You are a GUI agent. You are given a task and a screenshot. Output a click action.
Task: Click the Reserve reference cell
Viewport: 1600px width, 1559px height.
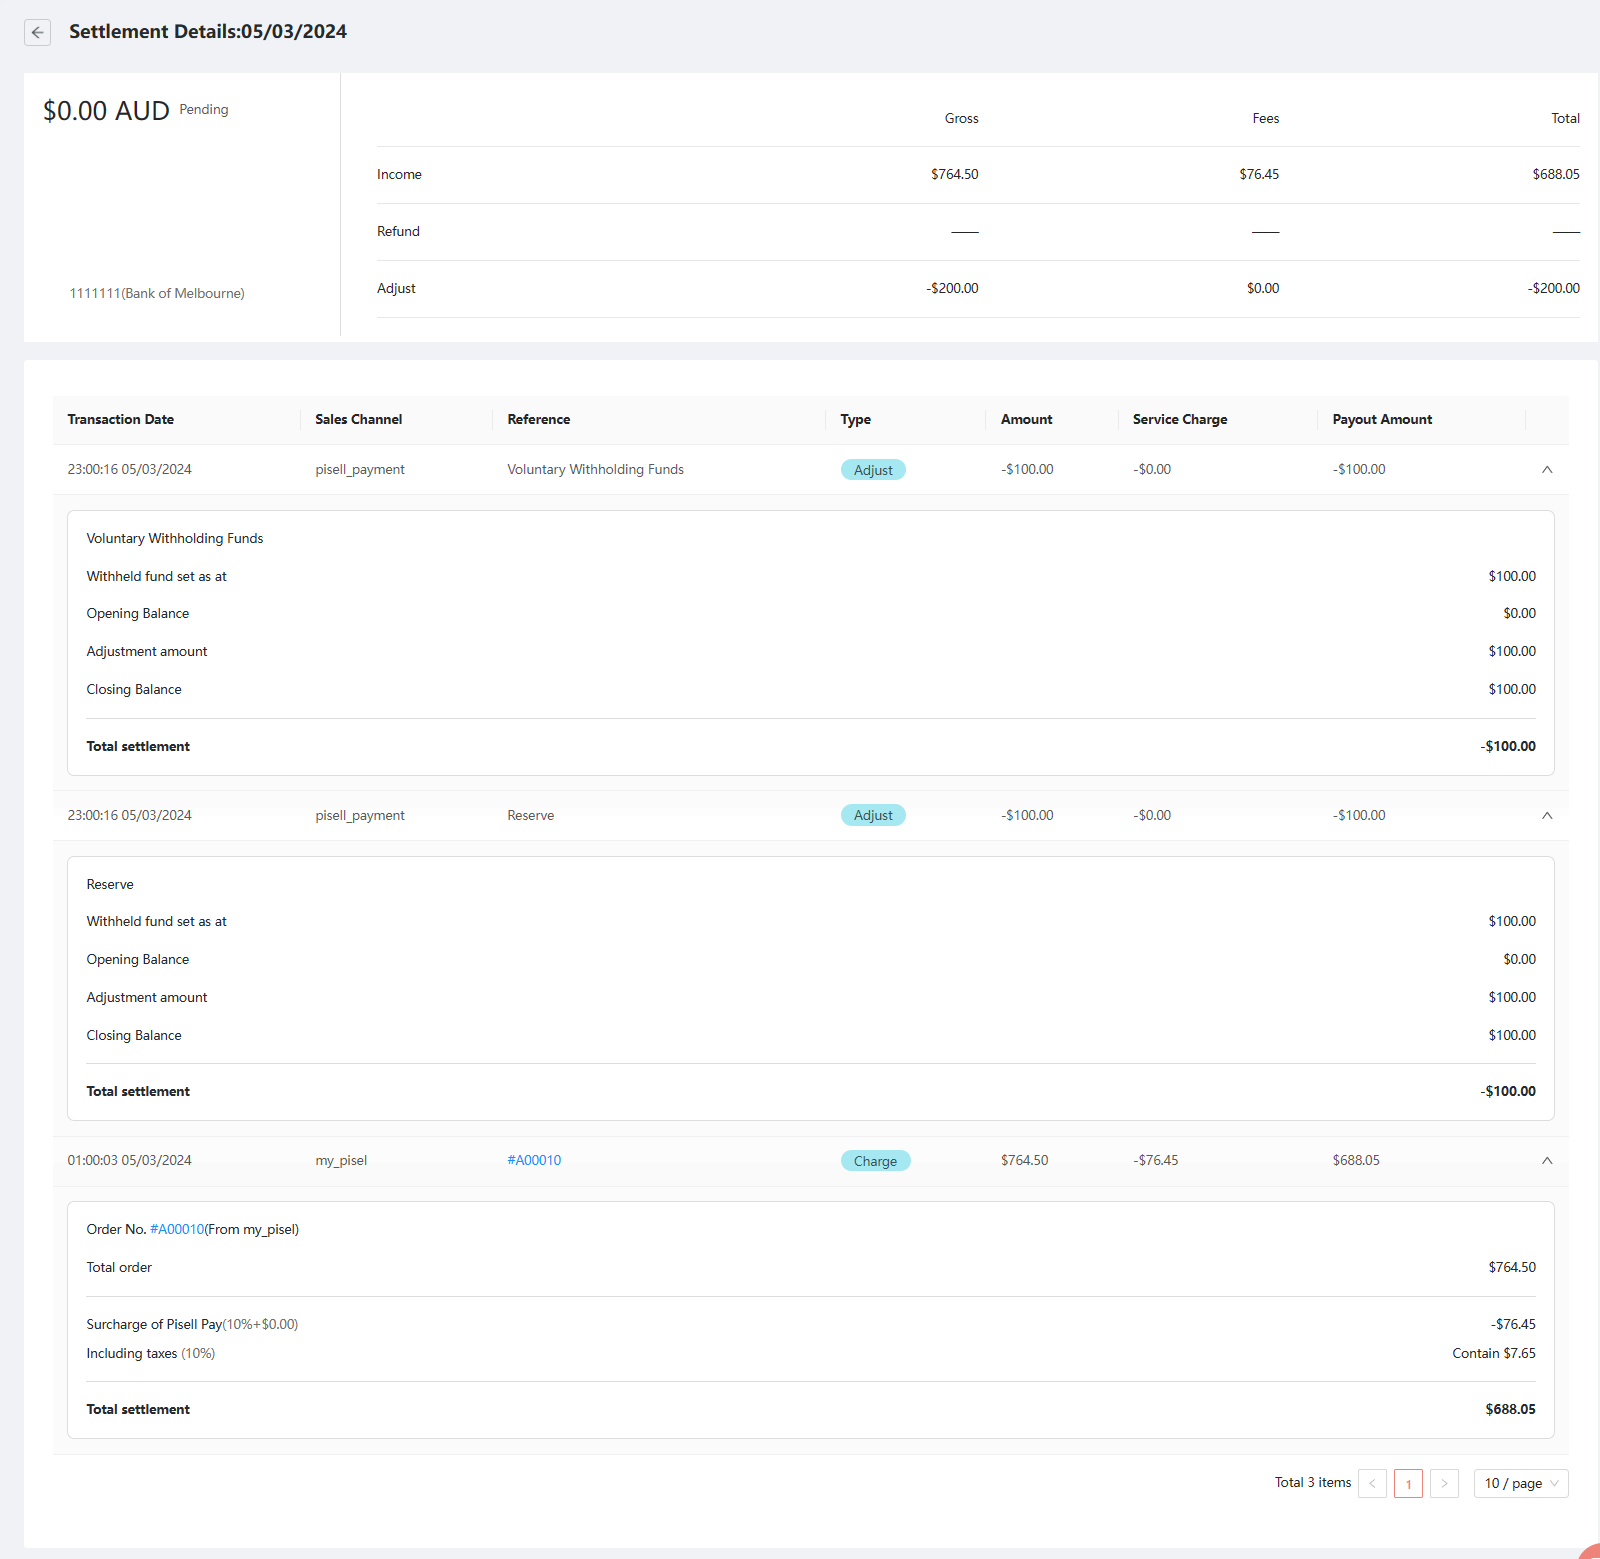530,816
